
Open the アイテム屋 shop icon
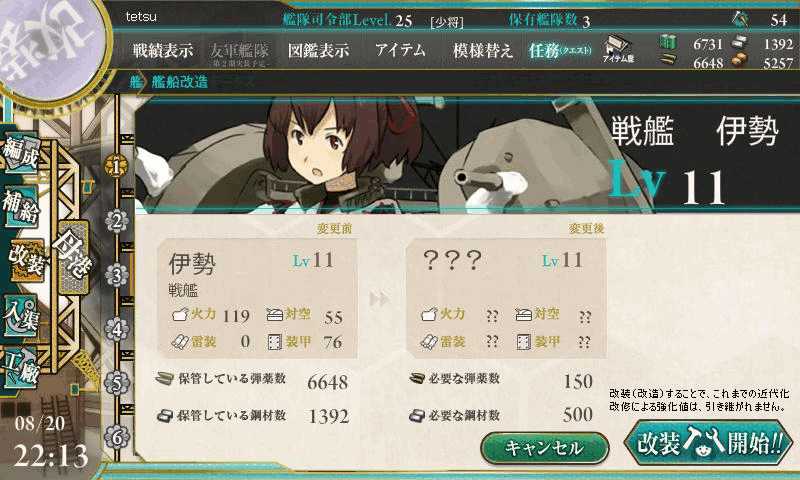pos(618,50)
